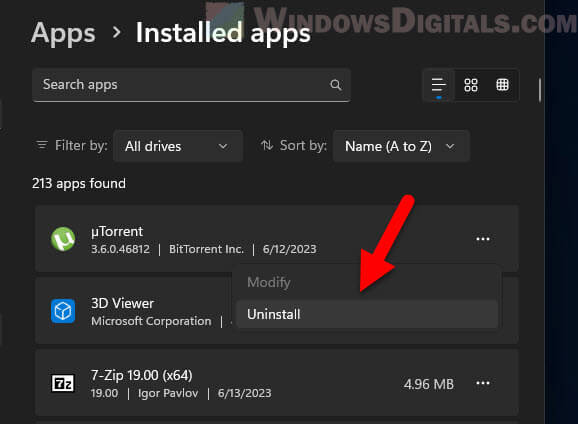Focus the Search apps field

click(191, 85)
